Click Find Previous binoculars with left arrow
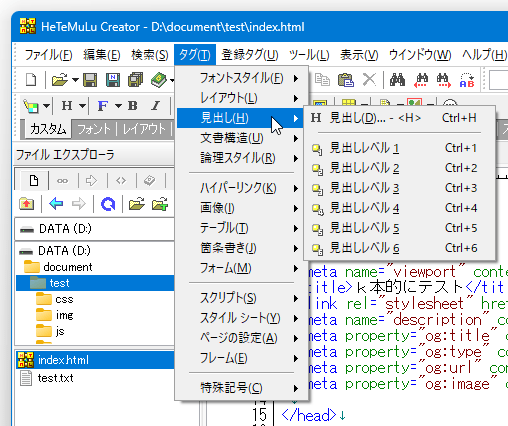Viewport: 508px width, 426px height. [x=421, y=80]
